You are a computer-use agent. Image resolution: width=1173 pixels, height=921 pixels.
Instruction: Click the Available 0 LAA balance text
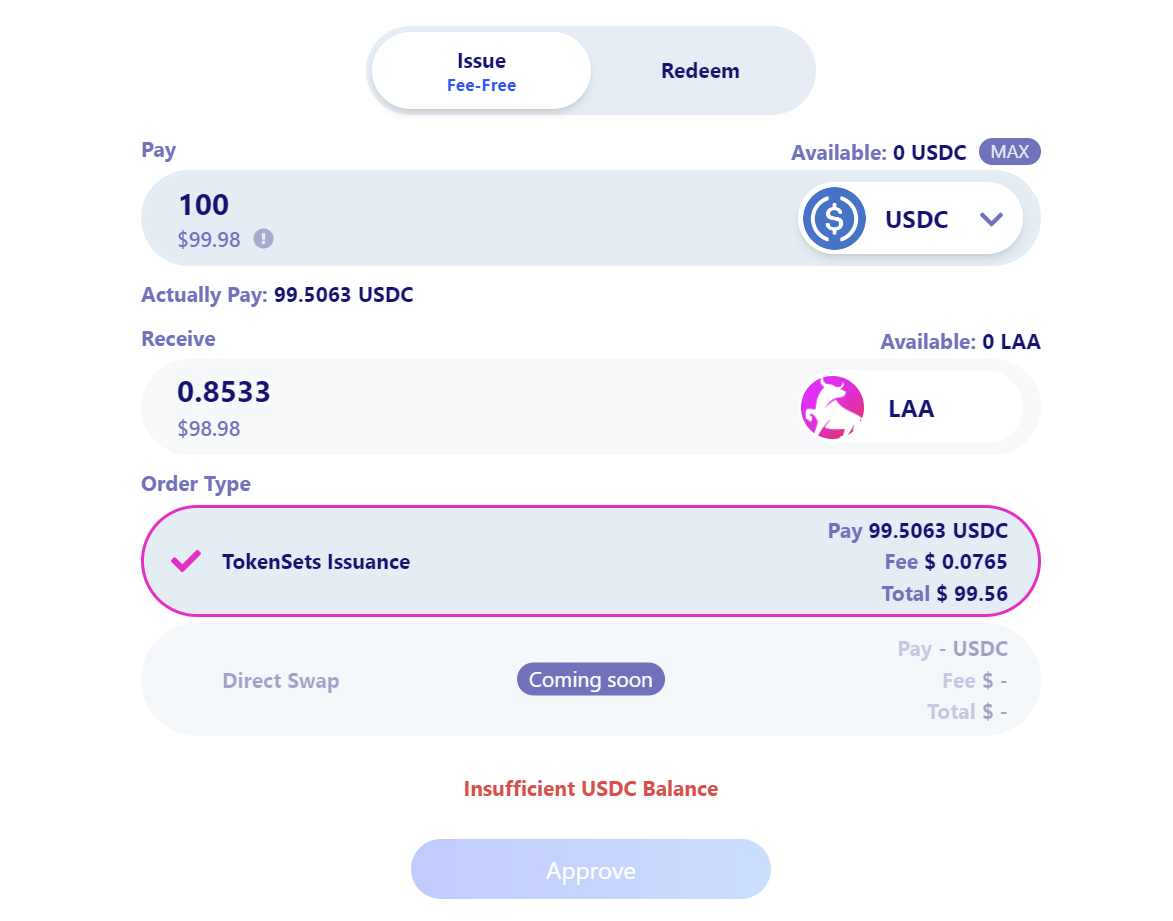(x=961, y=342)
